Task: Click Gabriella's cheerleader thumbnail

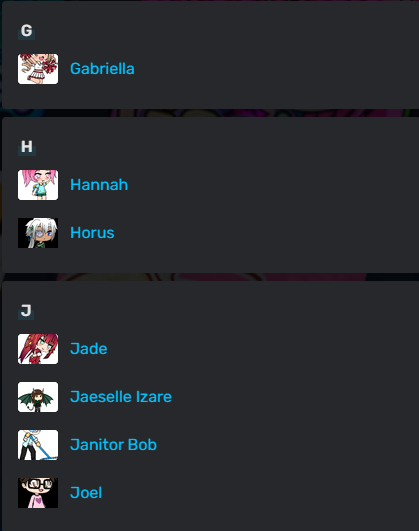Action: (38, 69)
